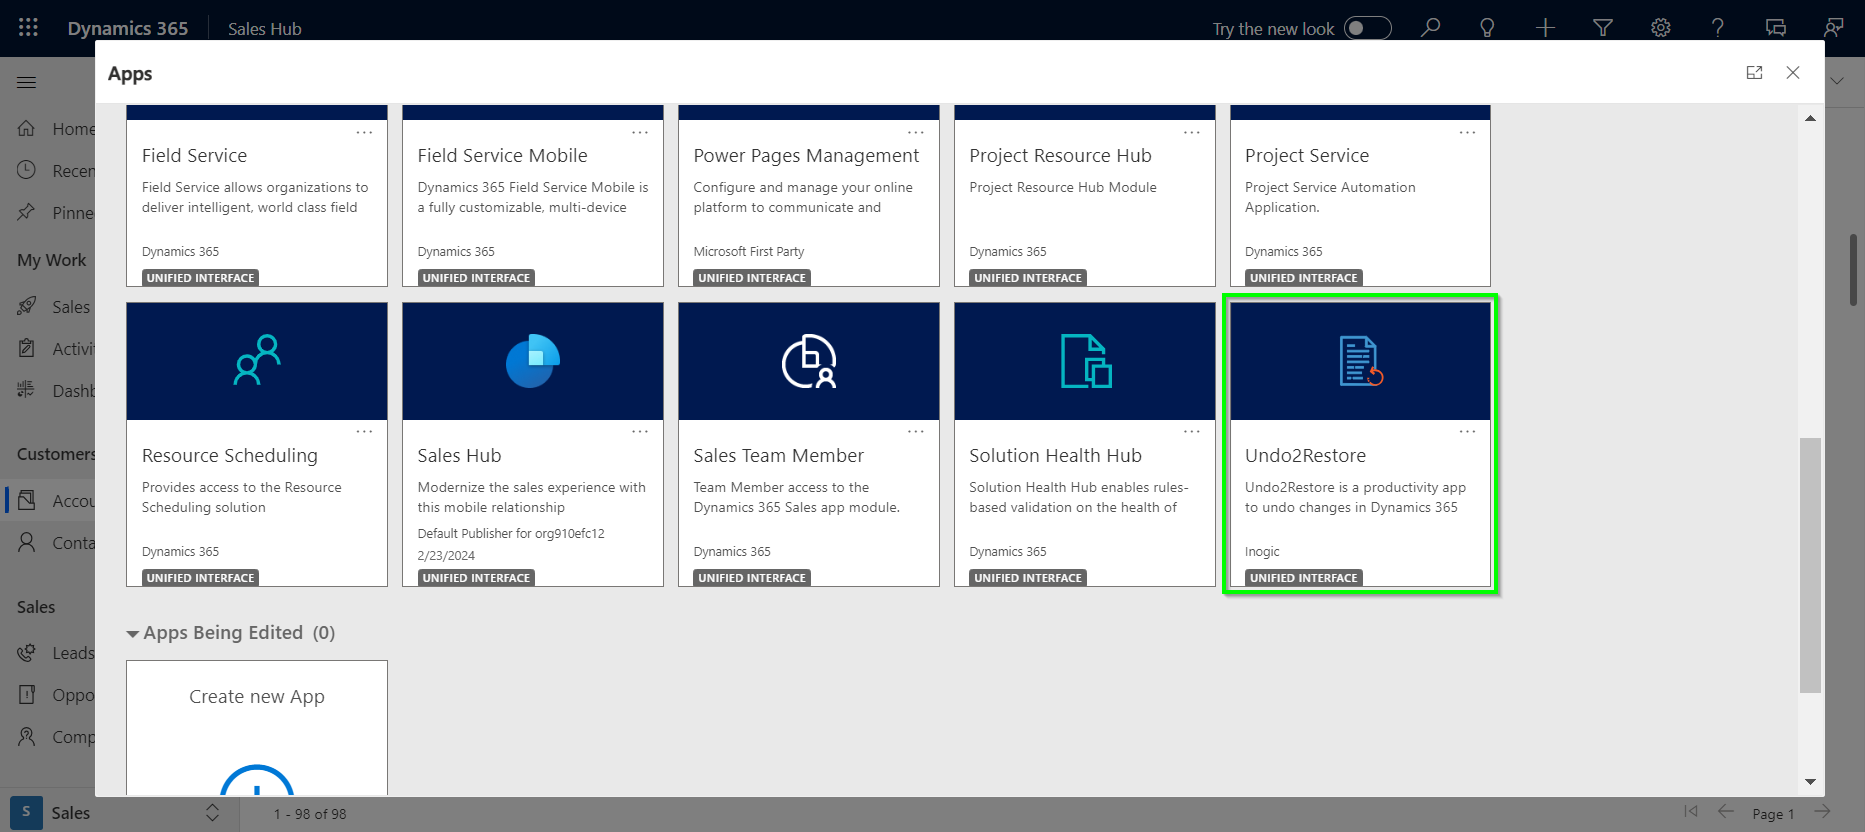The height and width of the screenshot is (832, 1865).
Task: Click the plus quick create icon
Action: pyautogui.click(x=1545, y=28)
